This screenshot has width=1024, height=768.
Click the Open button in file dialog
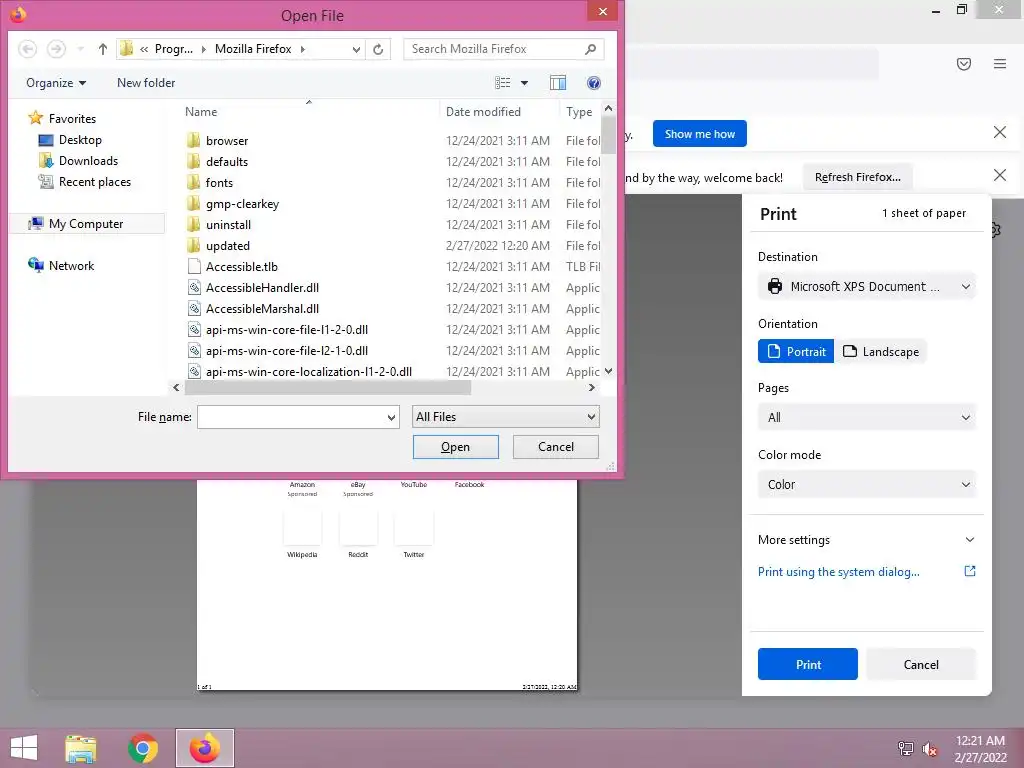[455, 447]
